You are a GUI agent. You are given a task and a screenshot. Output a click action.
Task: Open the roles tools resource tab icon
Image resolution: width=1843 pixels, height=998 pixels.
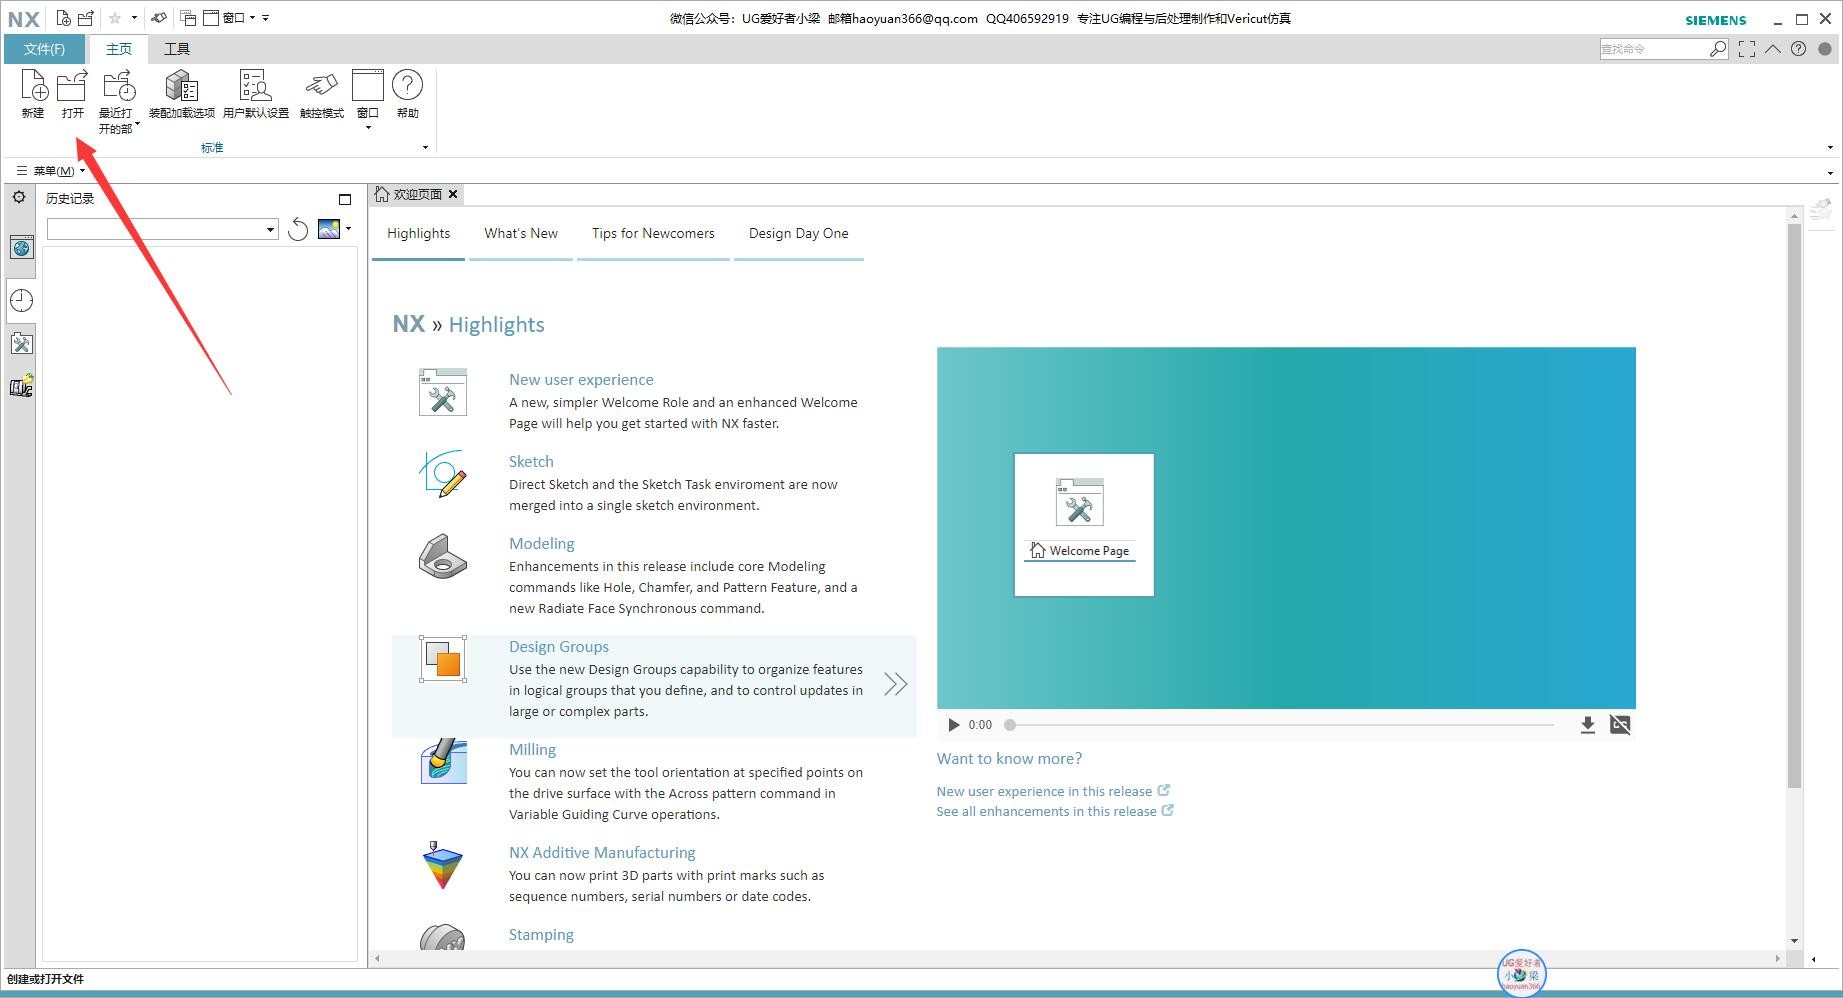pos(21,344)
